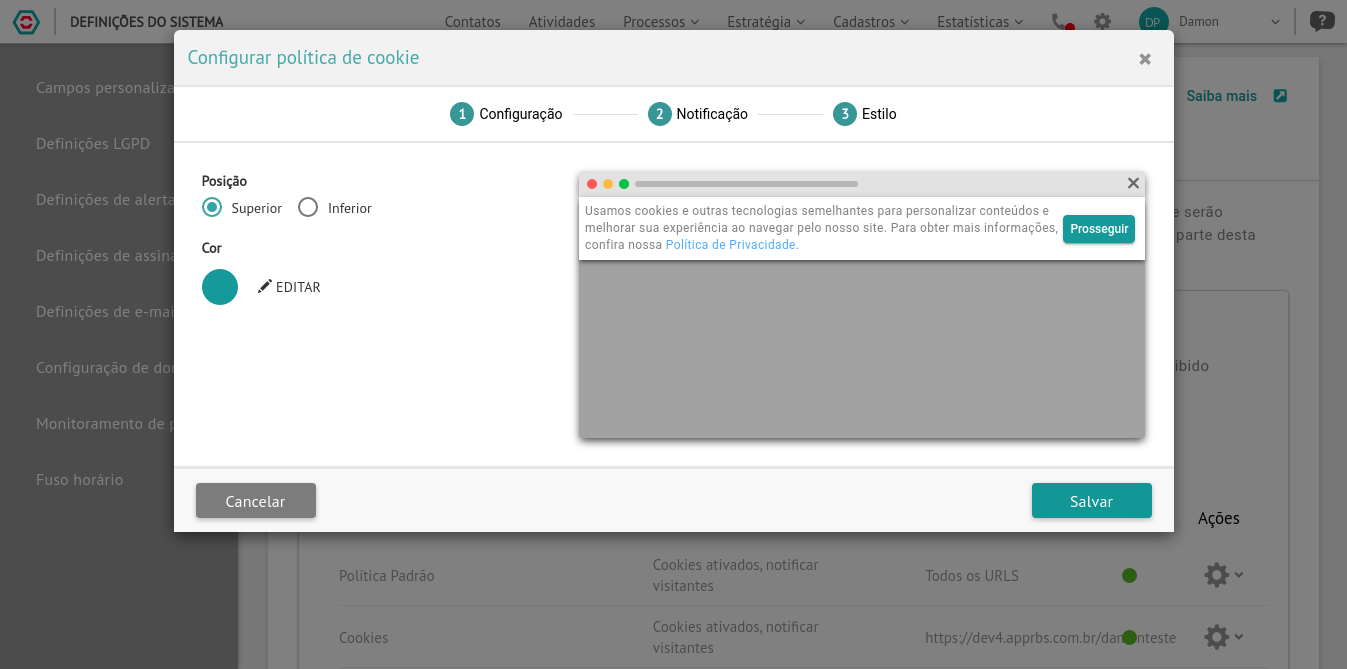
Task: Click the X in the preview browser window
Action: [x=1133, y=183]
